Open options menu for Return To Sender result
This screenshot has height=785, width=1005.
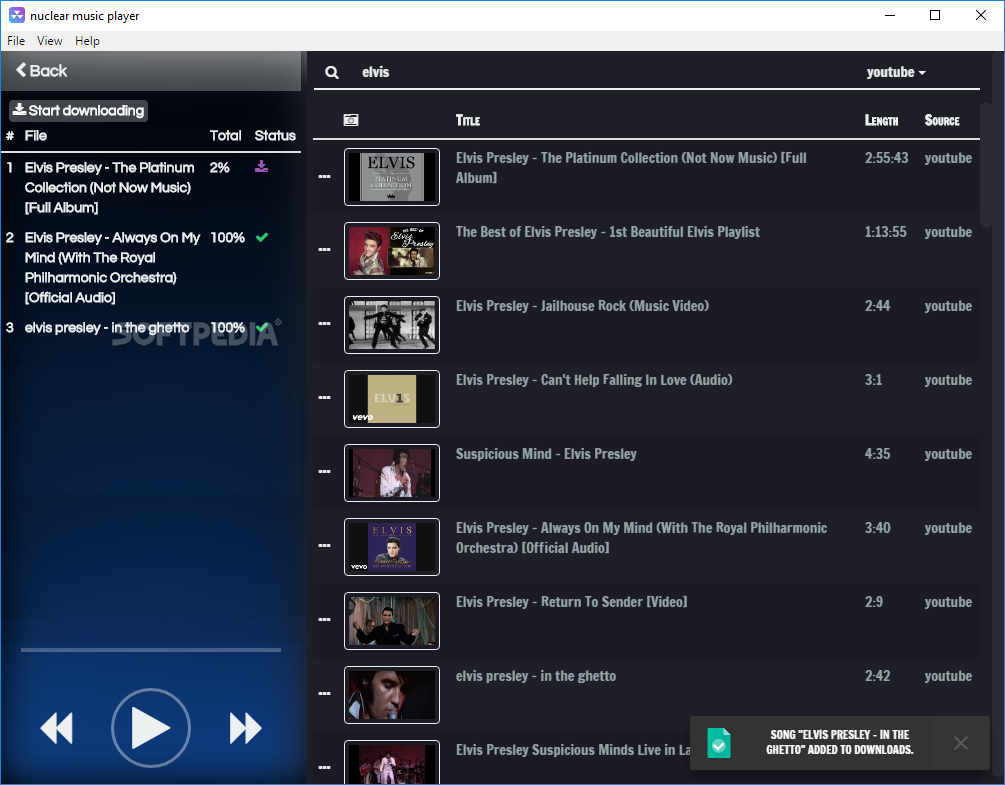click(x=324, y=620)
